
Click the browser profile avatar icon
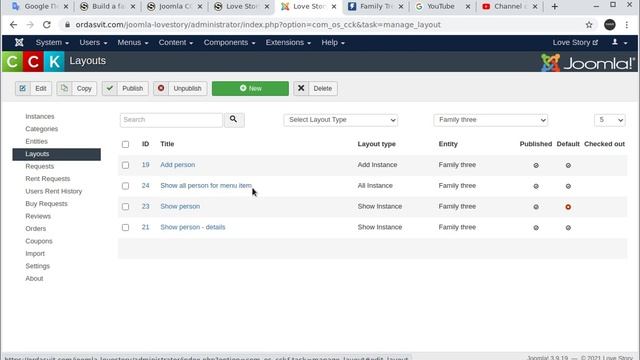609,25
